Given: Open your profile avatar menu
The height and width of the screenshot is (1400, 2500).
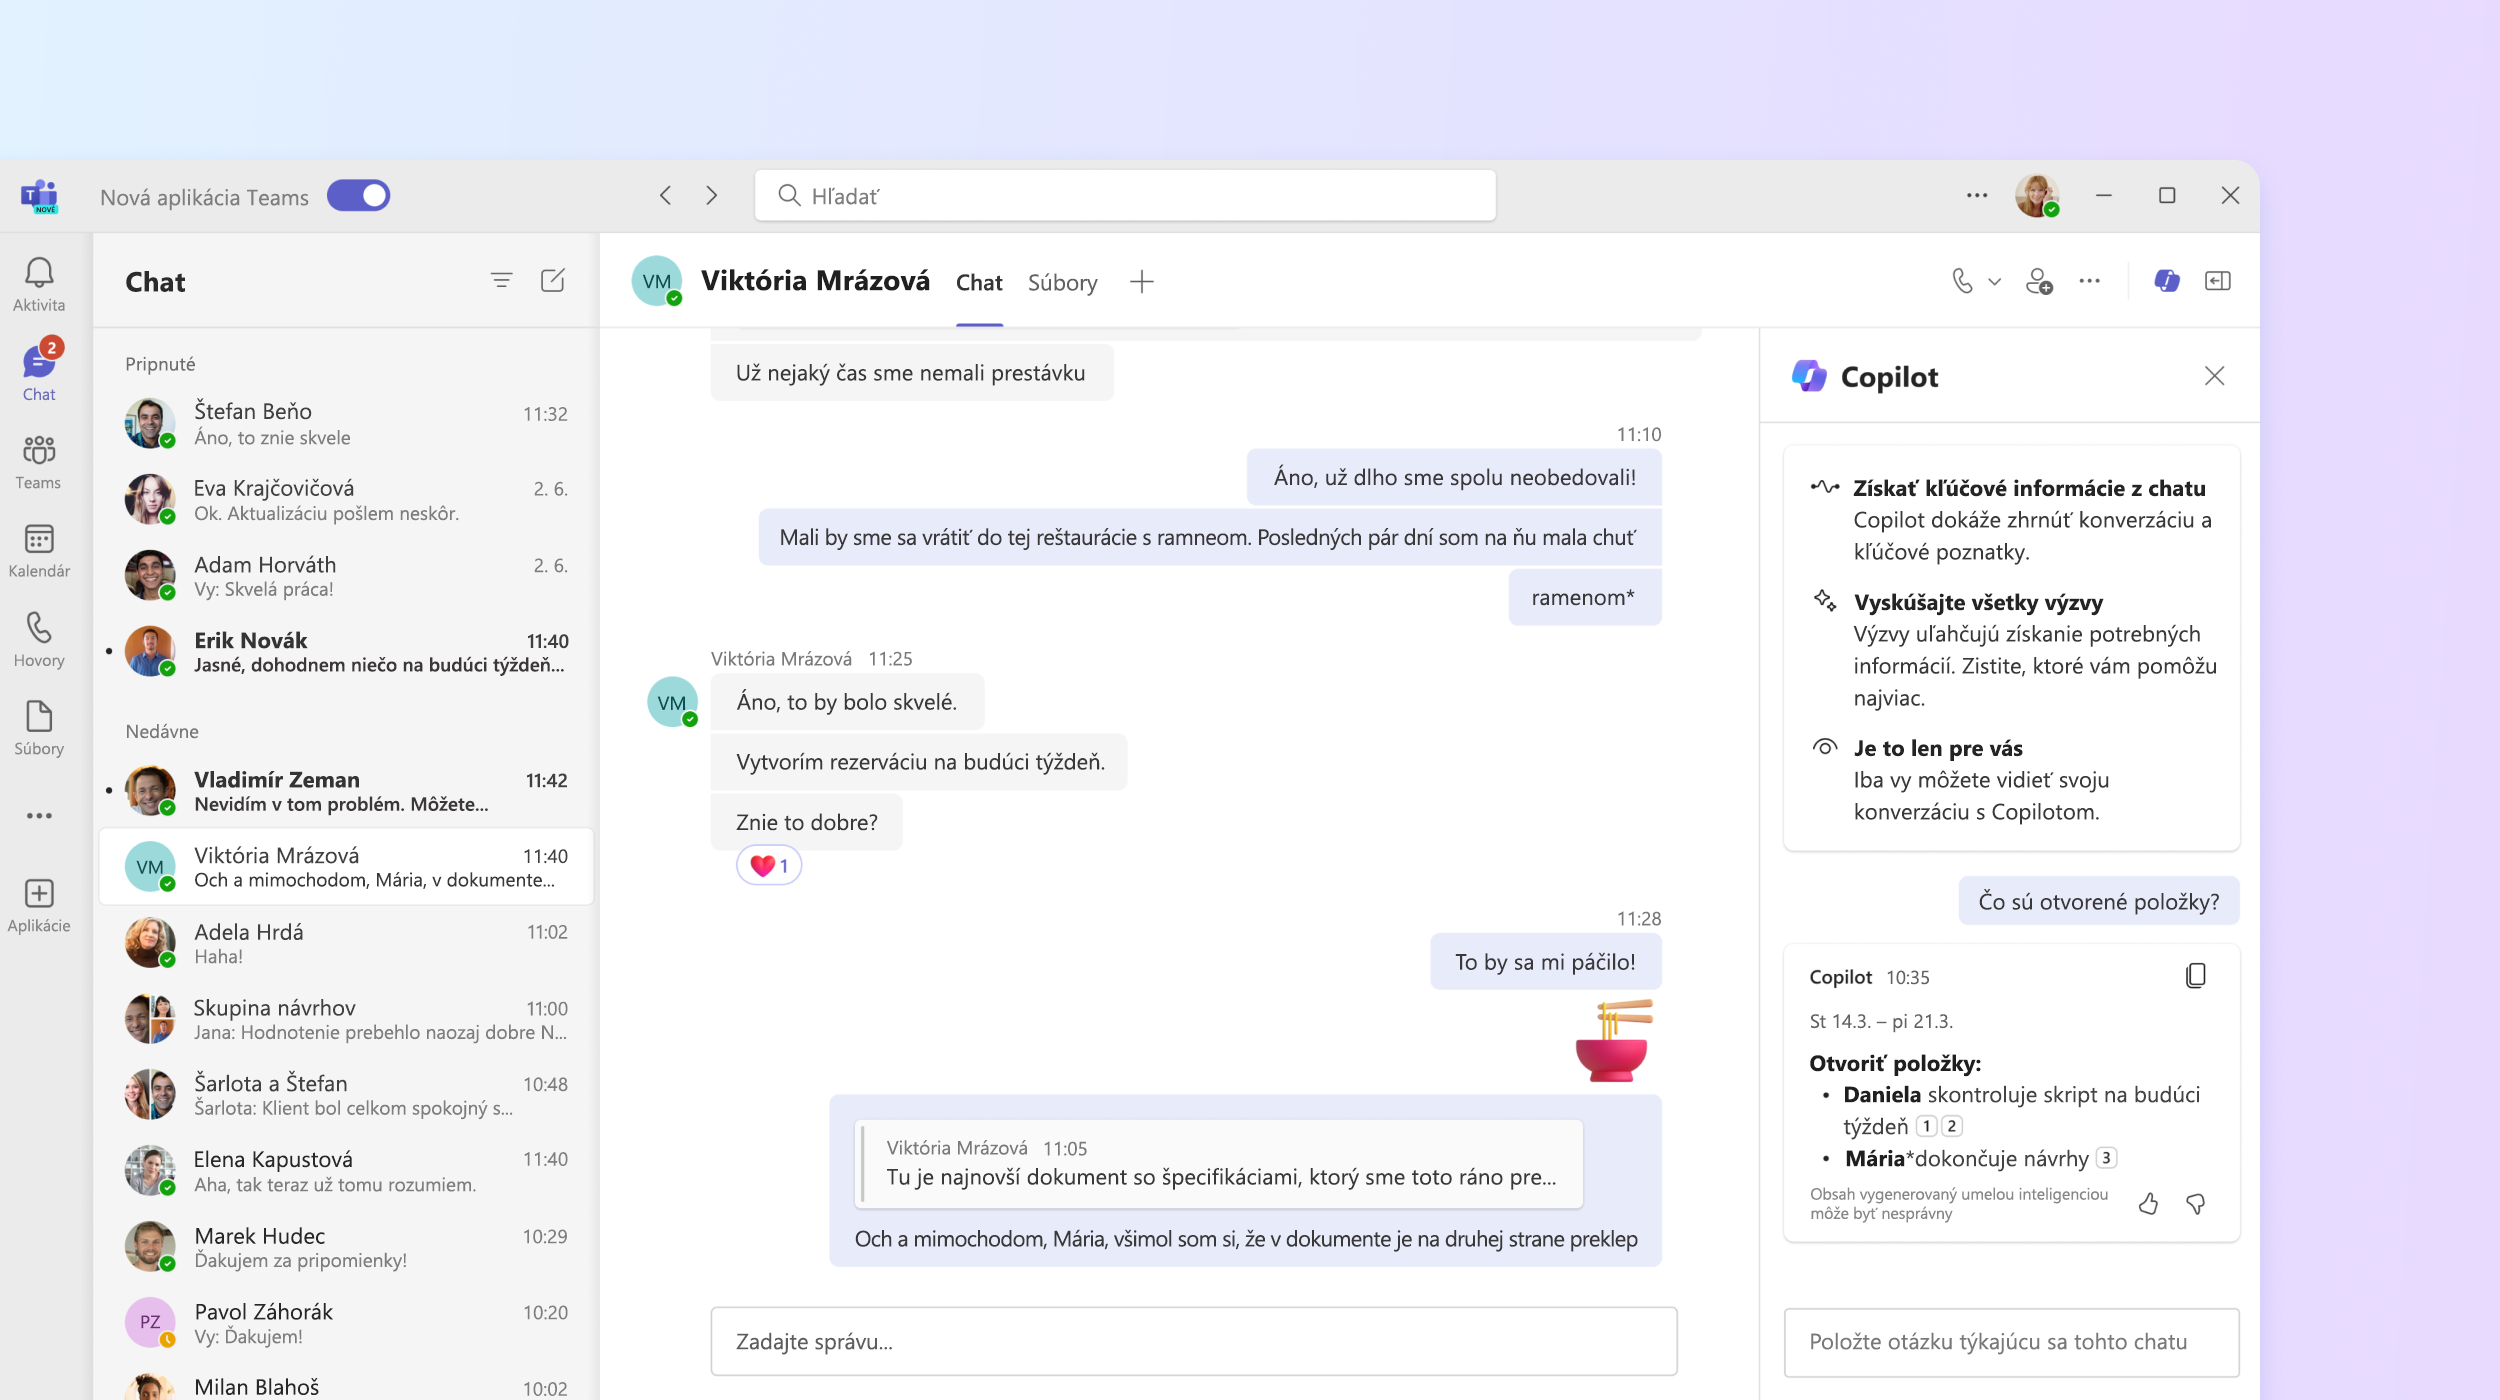Looking at the screenshot, I should [x=2036, y=195].
